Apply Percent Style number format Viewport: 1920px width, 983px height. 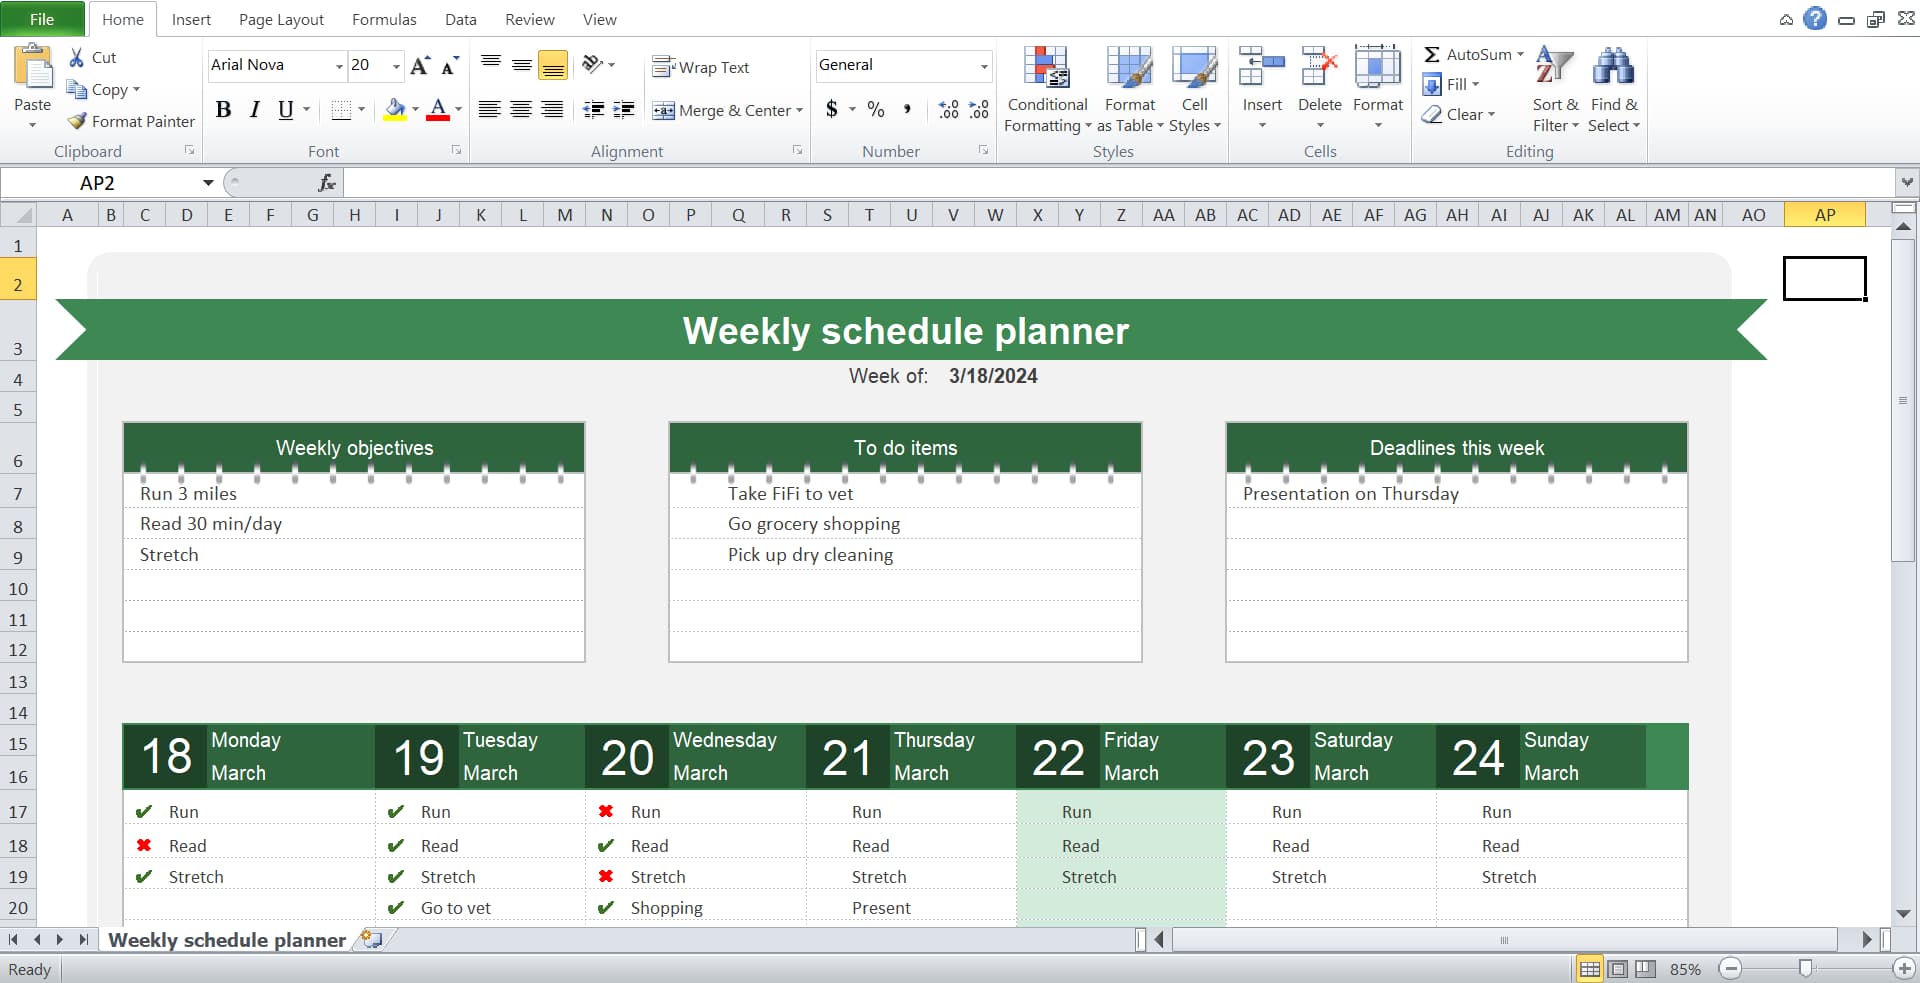pyautogui.click(x=876, y=110)
